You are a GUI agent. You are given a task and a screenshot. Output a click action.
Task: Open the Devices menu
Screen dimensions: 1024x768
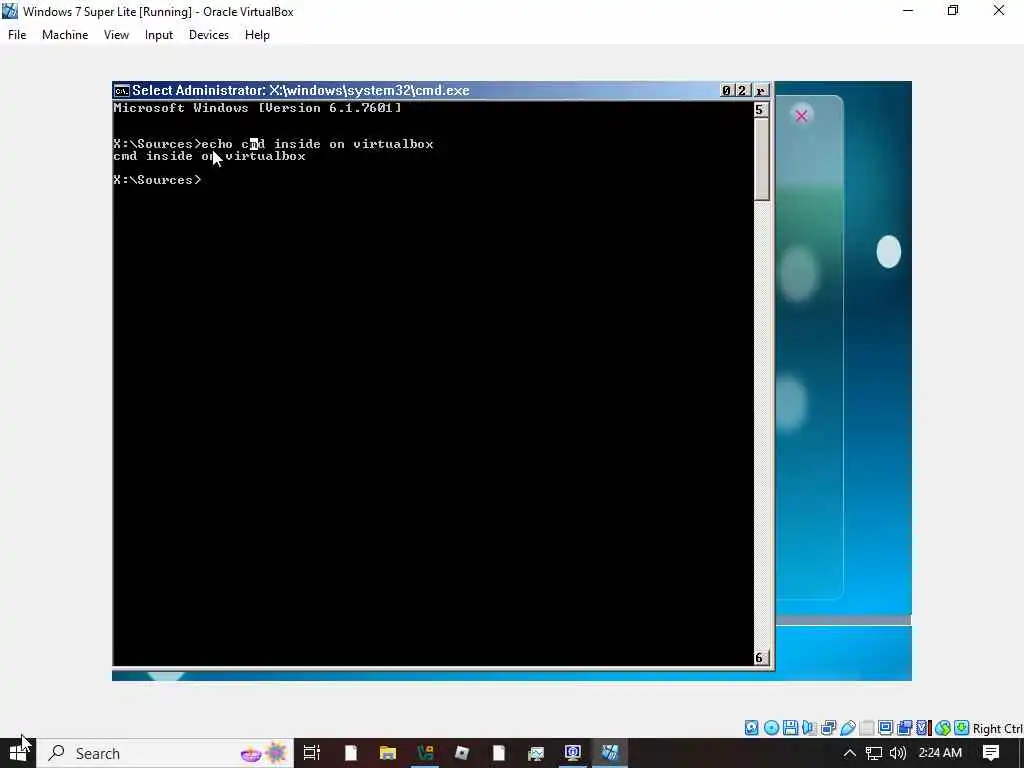[208, 35]
